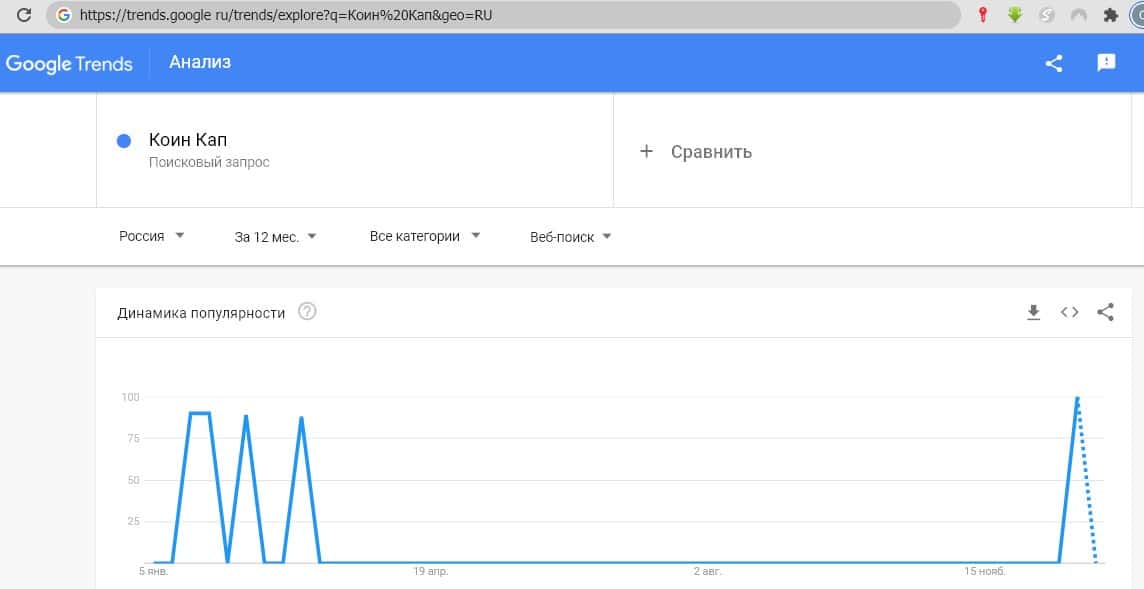1144x589 pixels.
Task: Click the blue color dot next to Коин Кап
Action: point(124,141)
